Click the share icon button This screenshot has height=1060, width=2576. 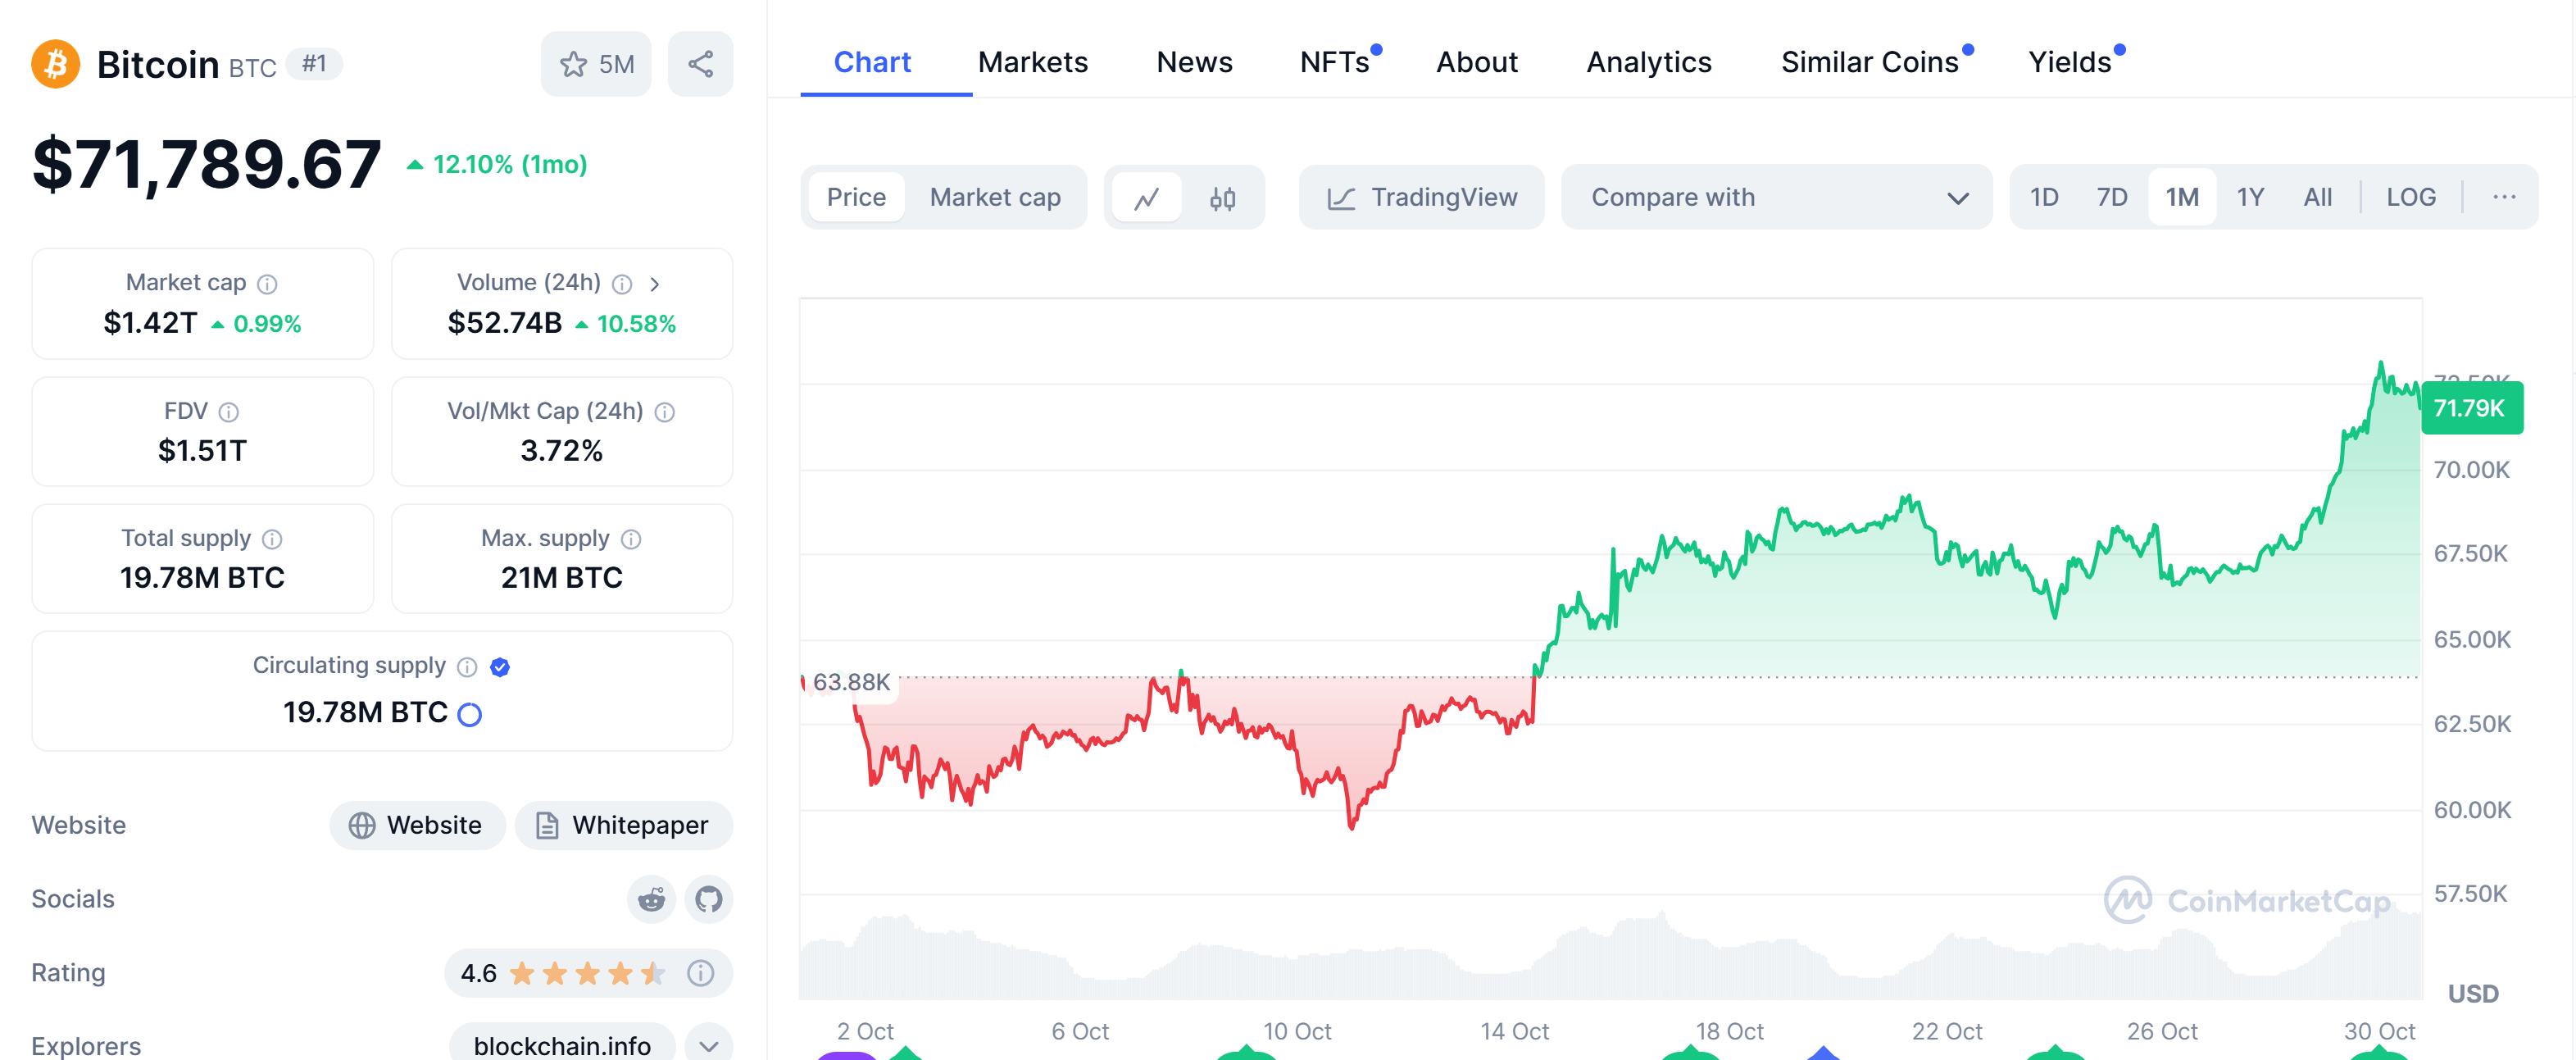click(700, 64)
